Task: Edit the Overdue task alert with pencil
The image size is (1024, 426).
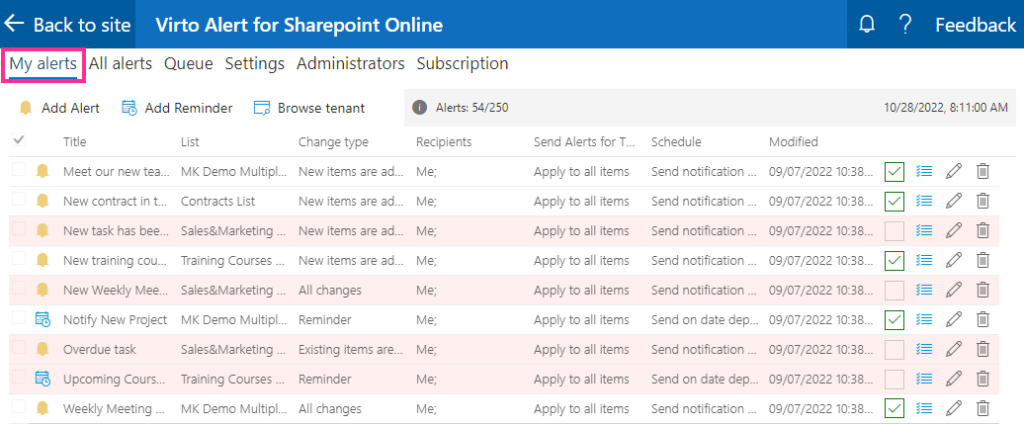Action: pos(954,349)
